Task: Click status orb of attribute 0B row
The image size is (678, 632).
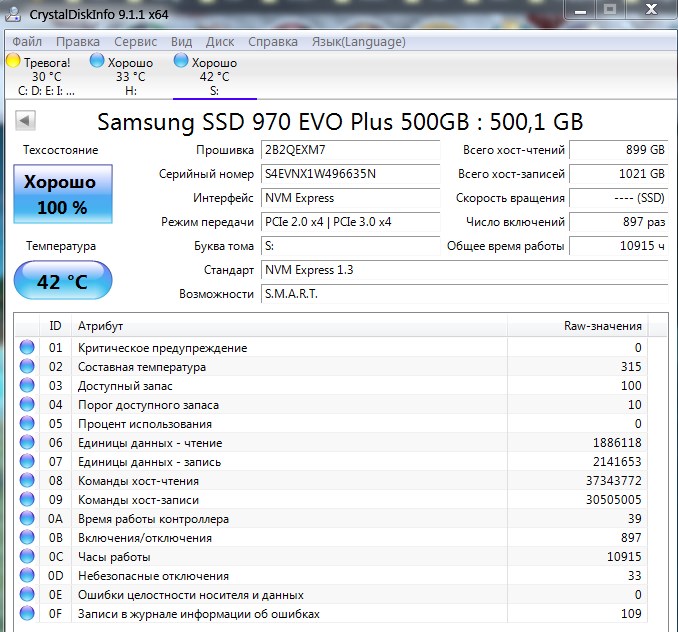Action: point(27,537)
